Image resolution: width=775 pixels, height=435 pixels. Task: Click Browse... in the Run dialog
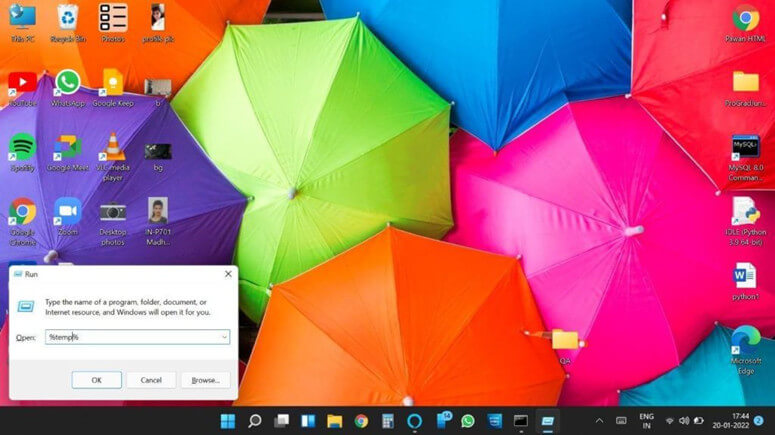[206, 380]
